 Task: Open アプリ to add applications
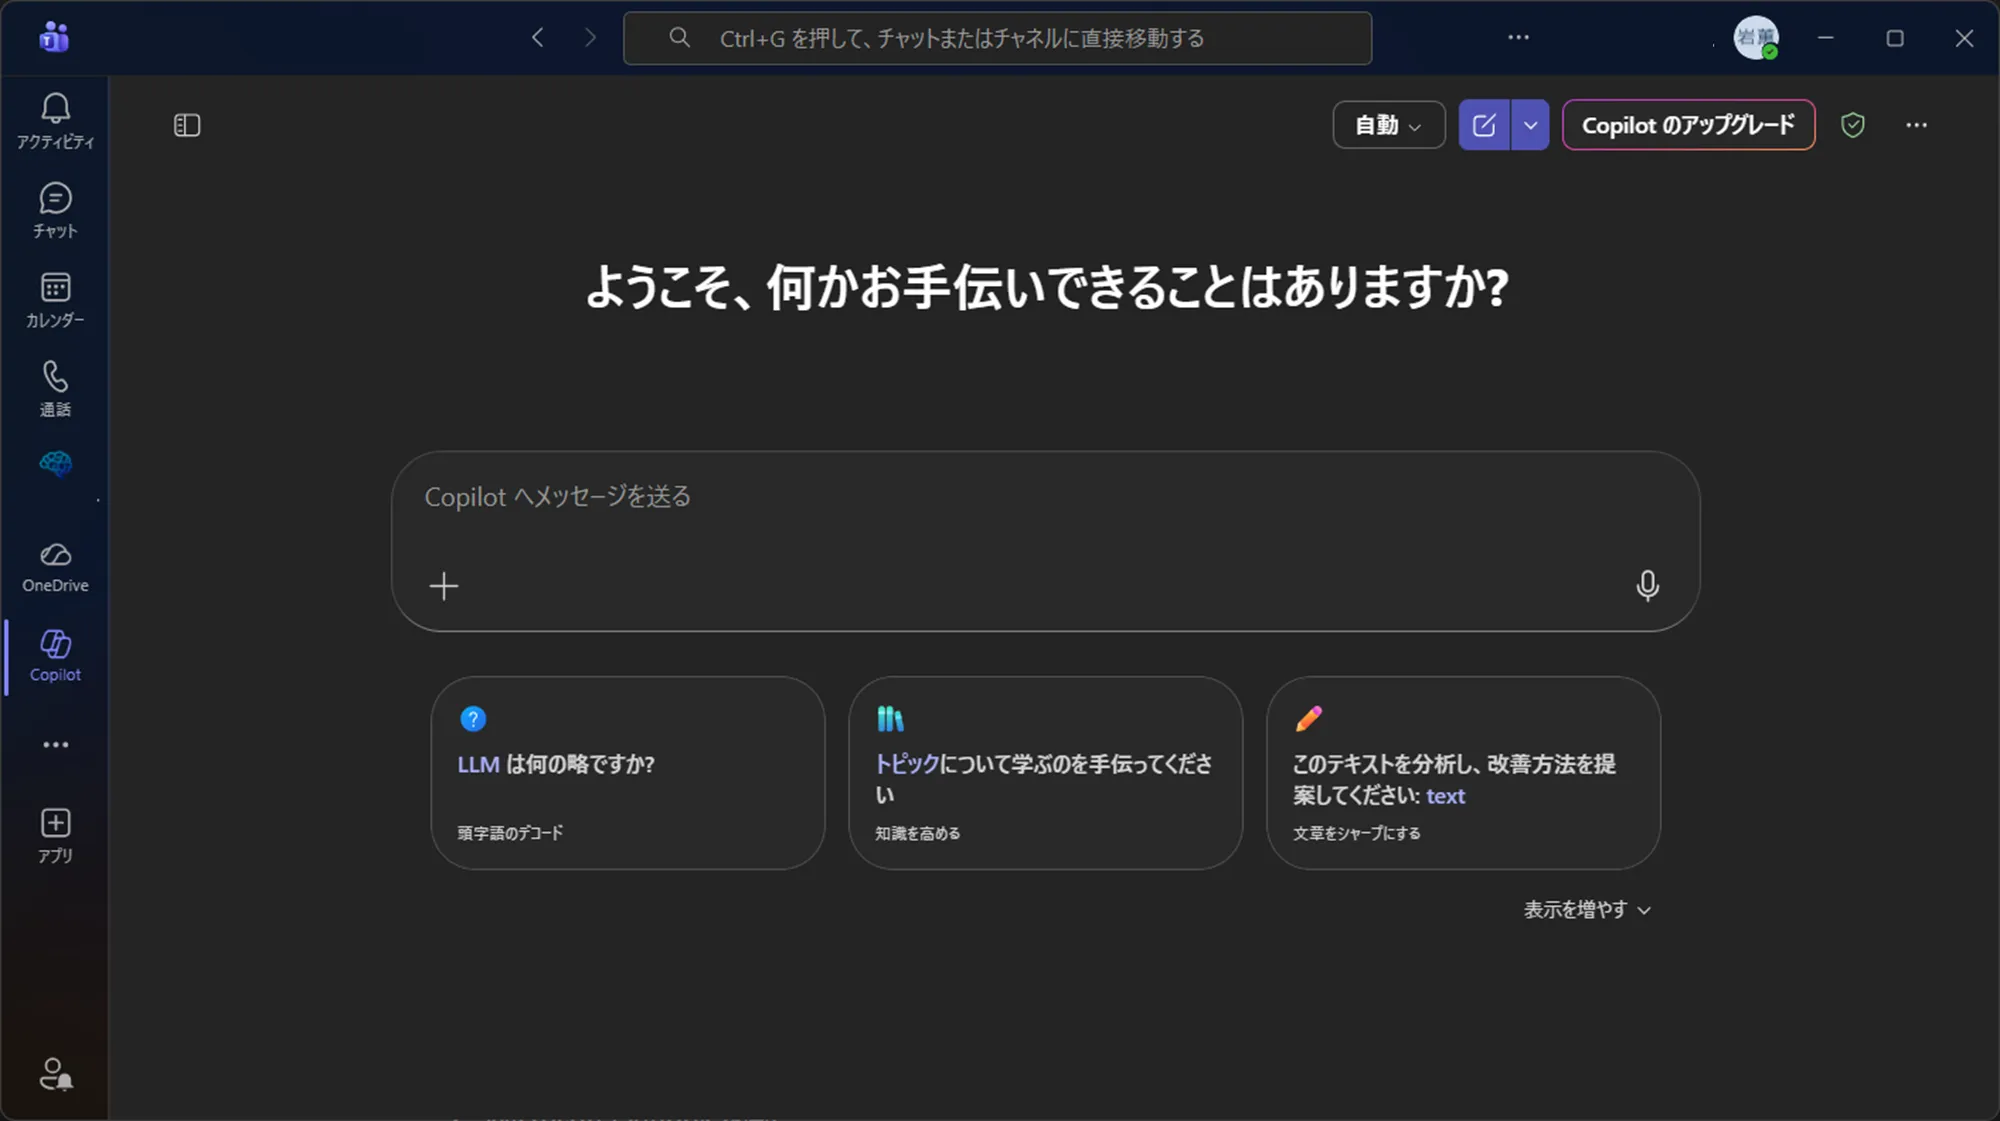point(55,833)
